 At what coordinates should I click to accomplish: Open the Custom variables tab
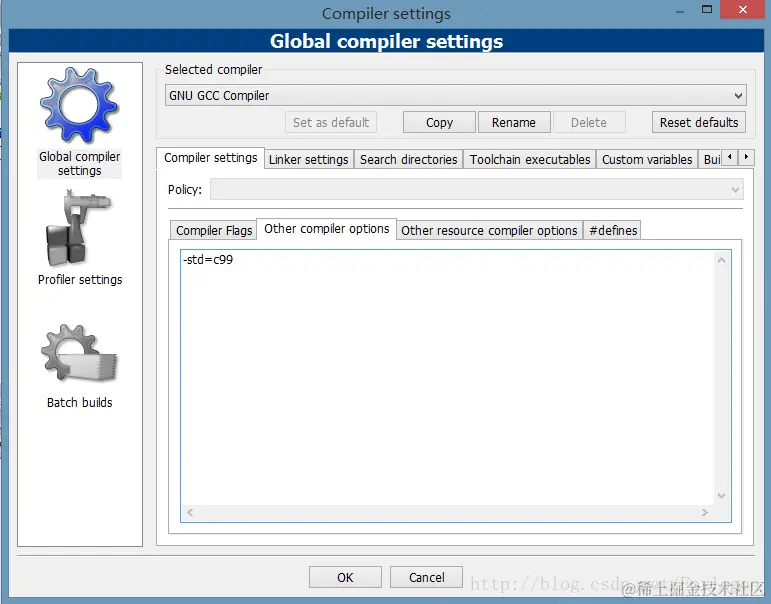647,159
